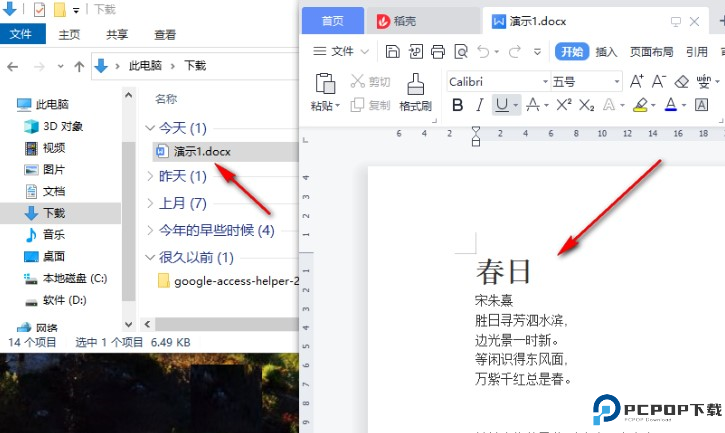725x433 pixels.
Task: Switch to the 开始 ribbon tab
Action: [572, 51]
